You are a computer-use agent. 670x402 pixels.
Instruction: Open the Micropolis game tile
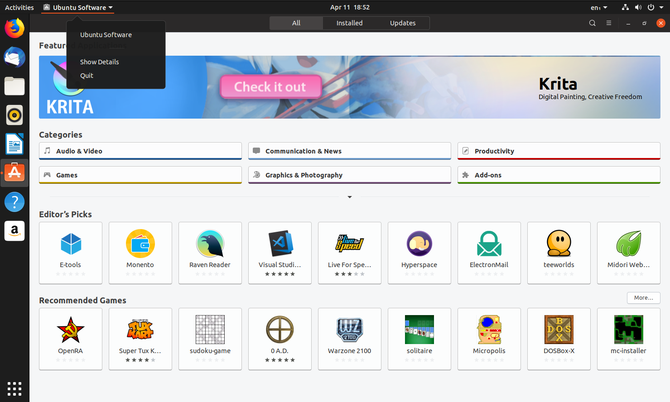pyautogui.click(x=489, y=339)
